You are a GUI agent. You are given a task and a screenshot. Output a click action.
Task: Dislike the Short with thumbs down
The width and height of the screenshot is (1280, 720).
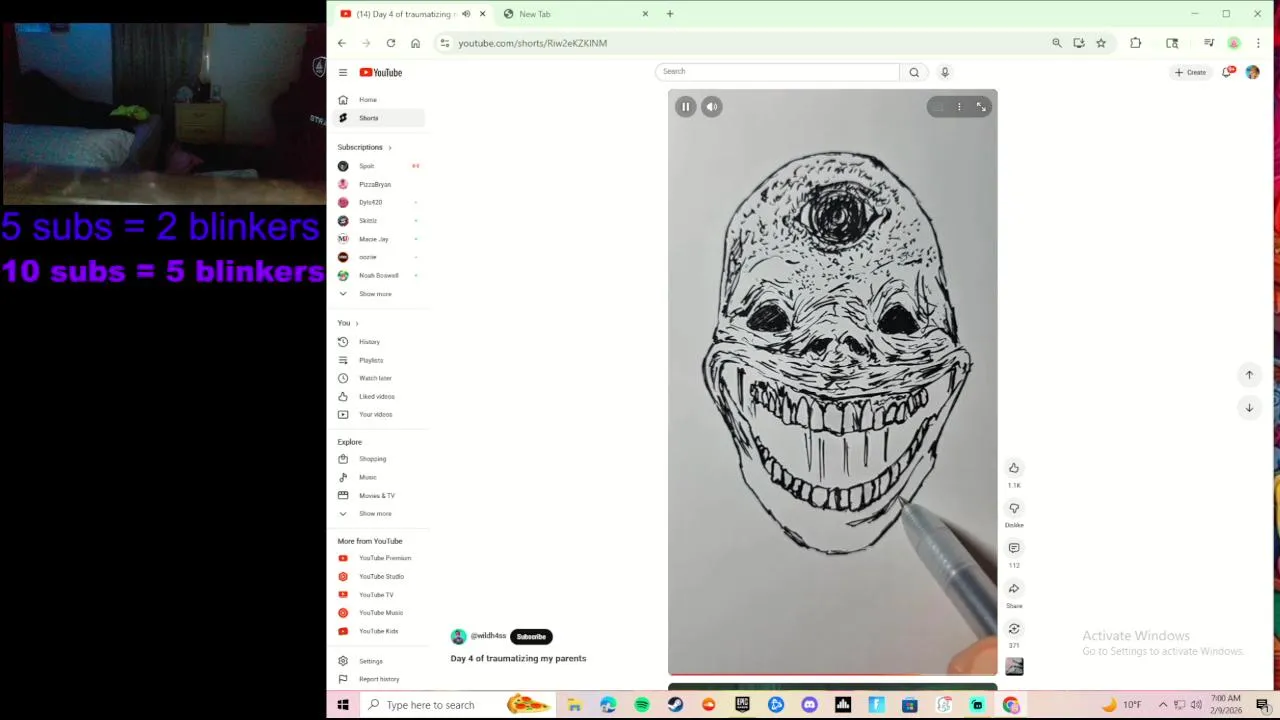point(1014,508)
